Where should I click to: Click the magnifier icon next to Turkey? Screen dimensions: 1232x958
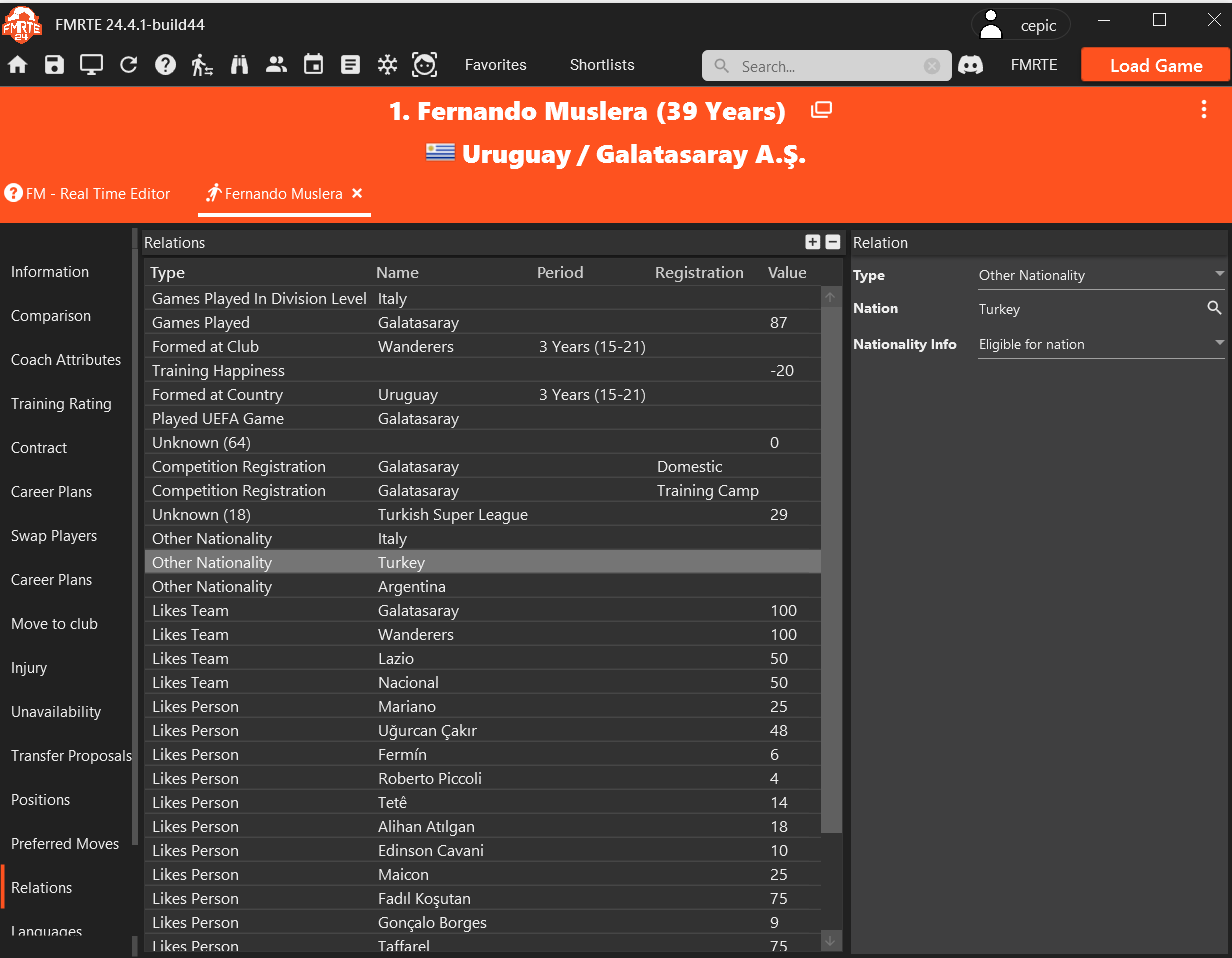pos(1214,308)
